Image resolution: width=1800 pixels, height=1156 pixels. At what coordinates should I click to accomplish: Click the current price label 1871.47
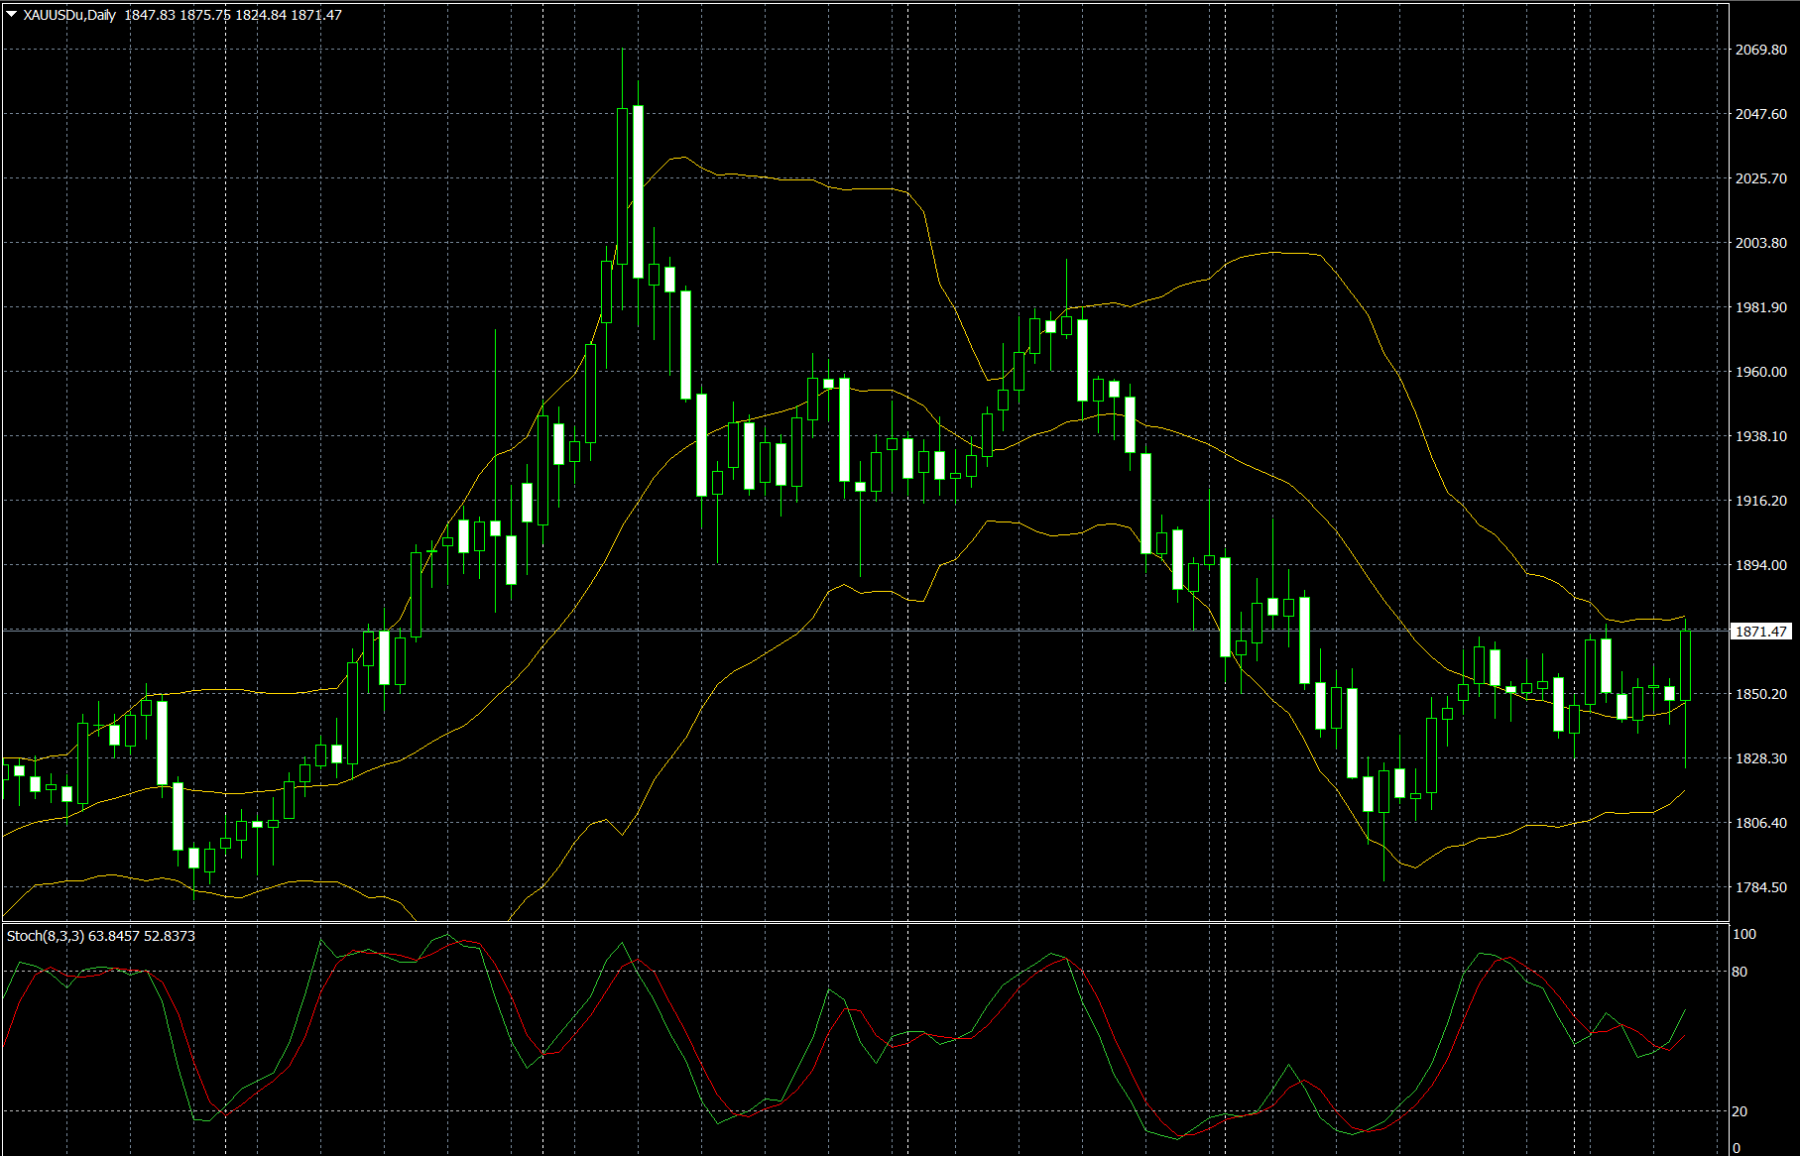click(x=1761, y=631)
